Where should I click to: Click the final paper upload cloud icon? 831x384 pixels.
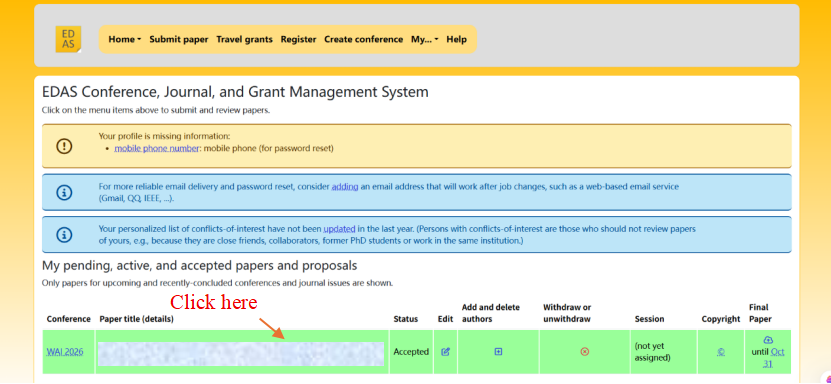tap(768, 340)
